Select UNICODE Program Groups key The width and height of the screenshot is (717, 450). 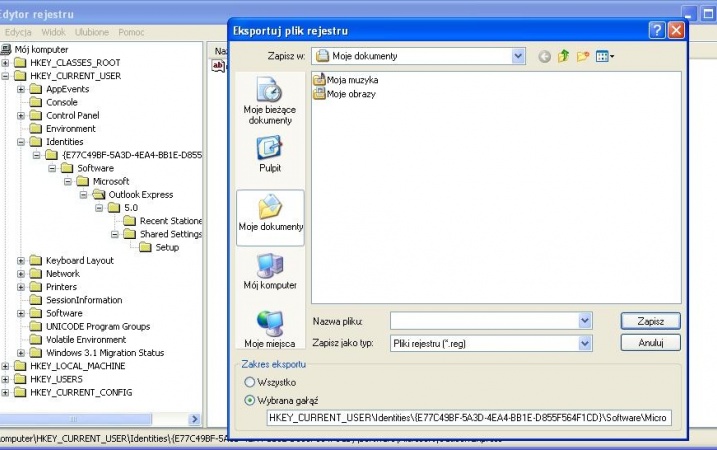(x=98, y=327)
